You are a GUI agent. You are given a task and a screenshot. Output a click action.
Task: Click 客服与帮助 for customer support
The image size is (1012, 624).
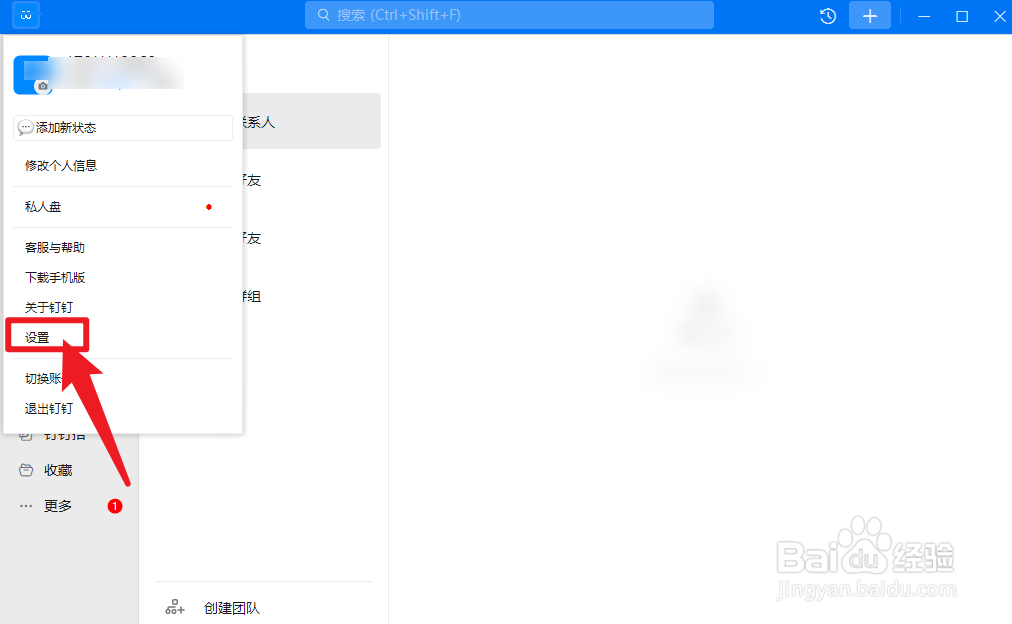56,247
